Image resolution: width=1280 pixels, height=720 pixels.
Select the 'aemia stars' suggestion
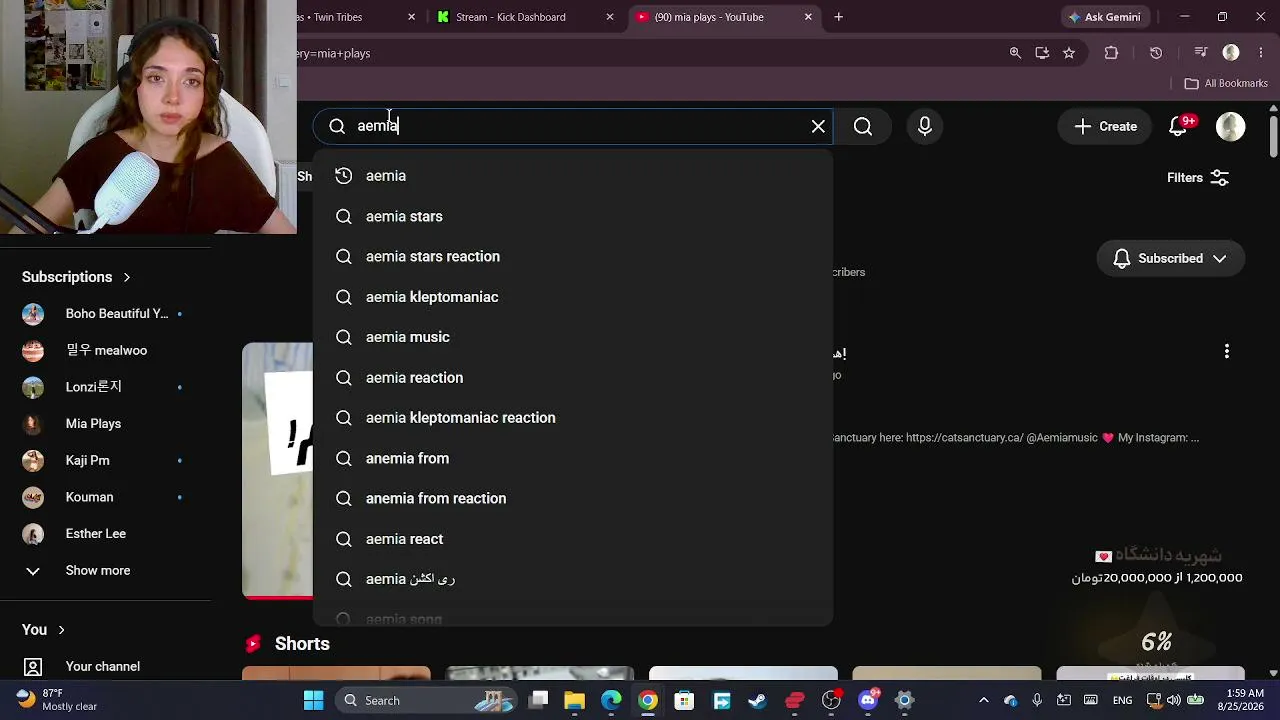tap(573, 216)
